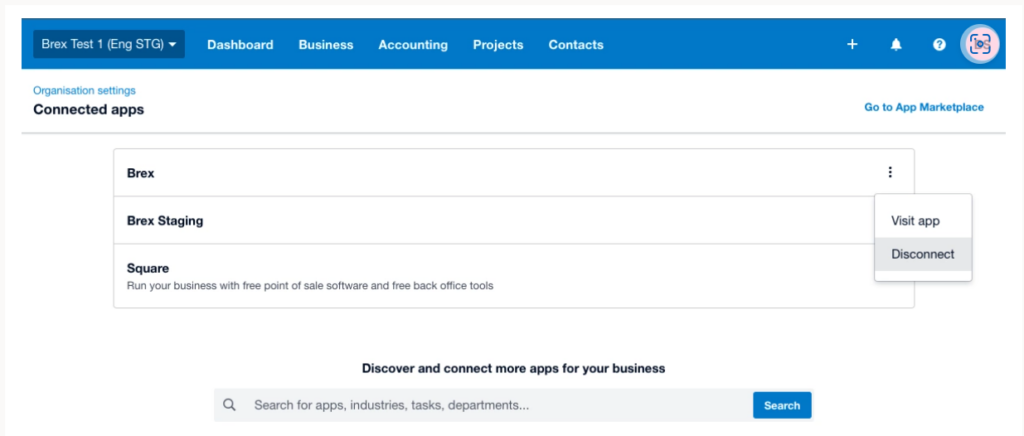Viewport: 1024px width, 436px height.
Task: Open the Accounting menu
Action: (x=413, y=45)
